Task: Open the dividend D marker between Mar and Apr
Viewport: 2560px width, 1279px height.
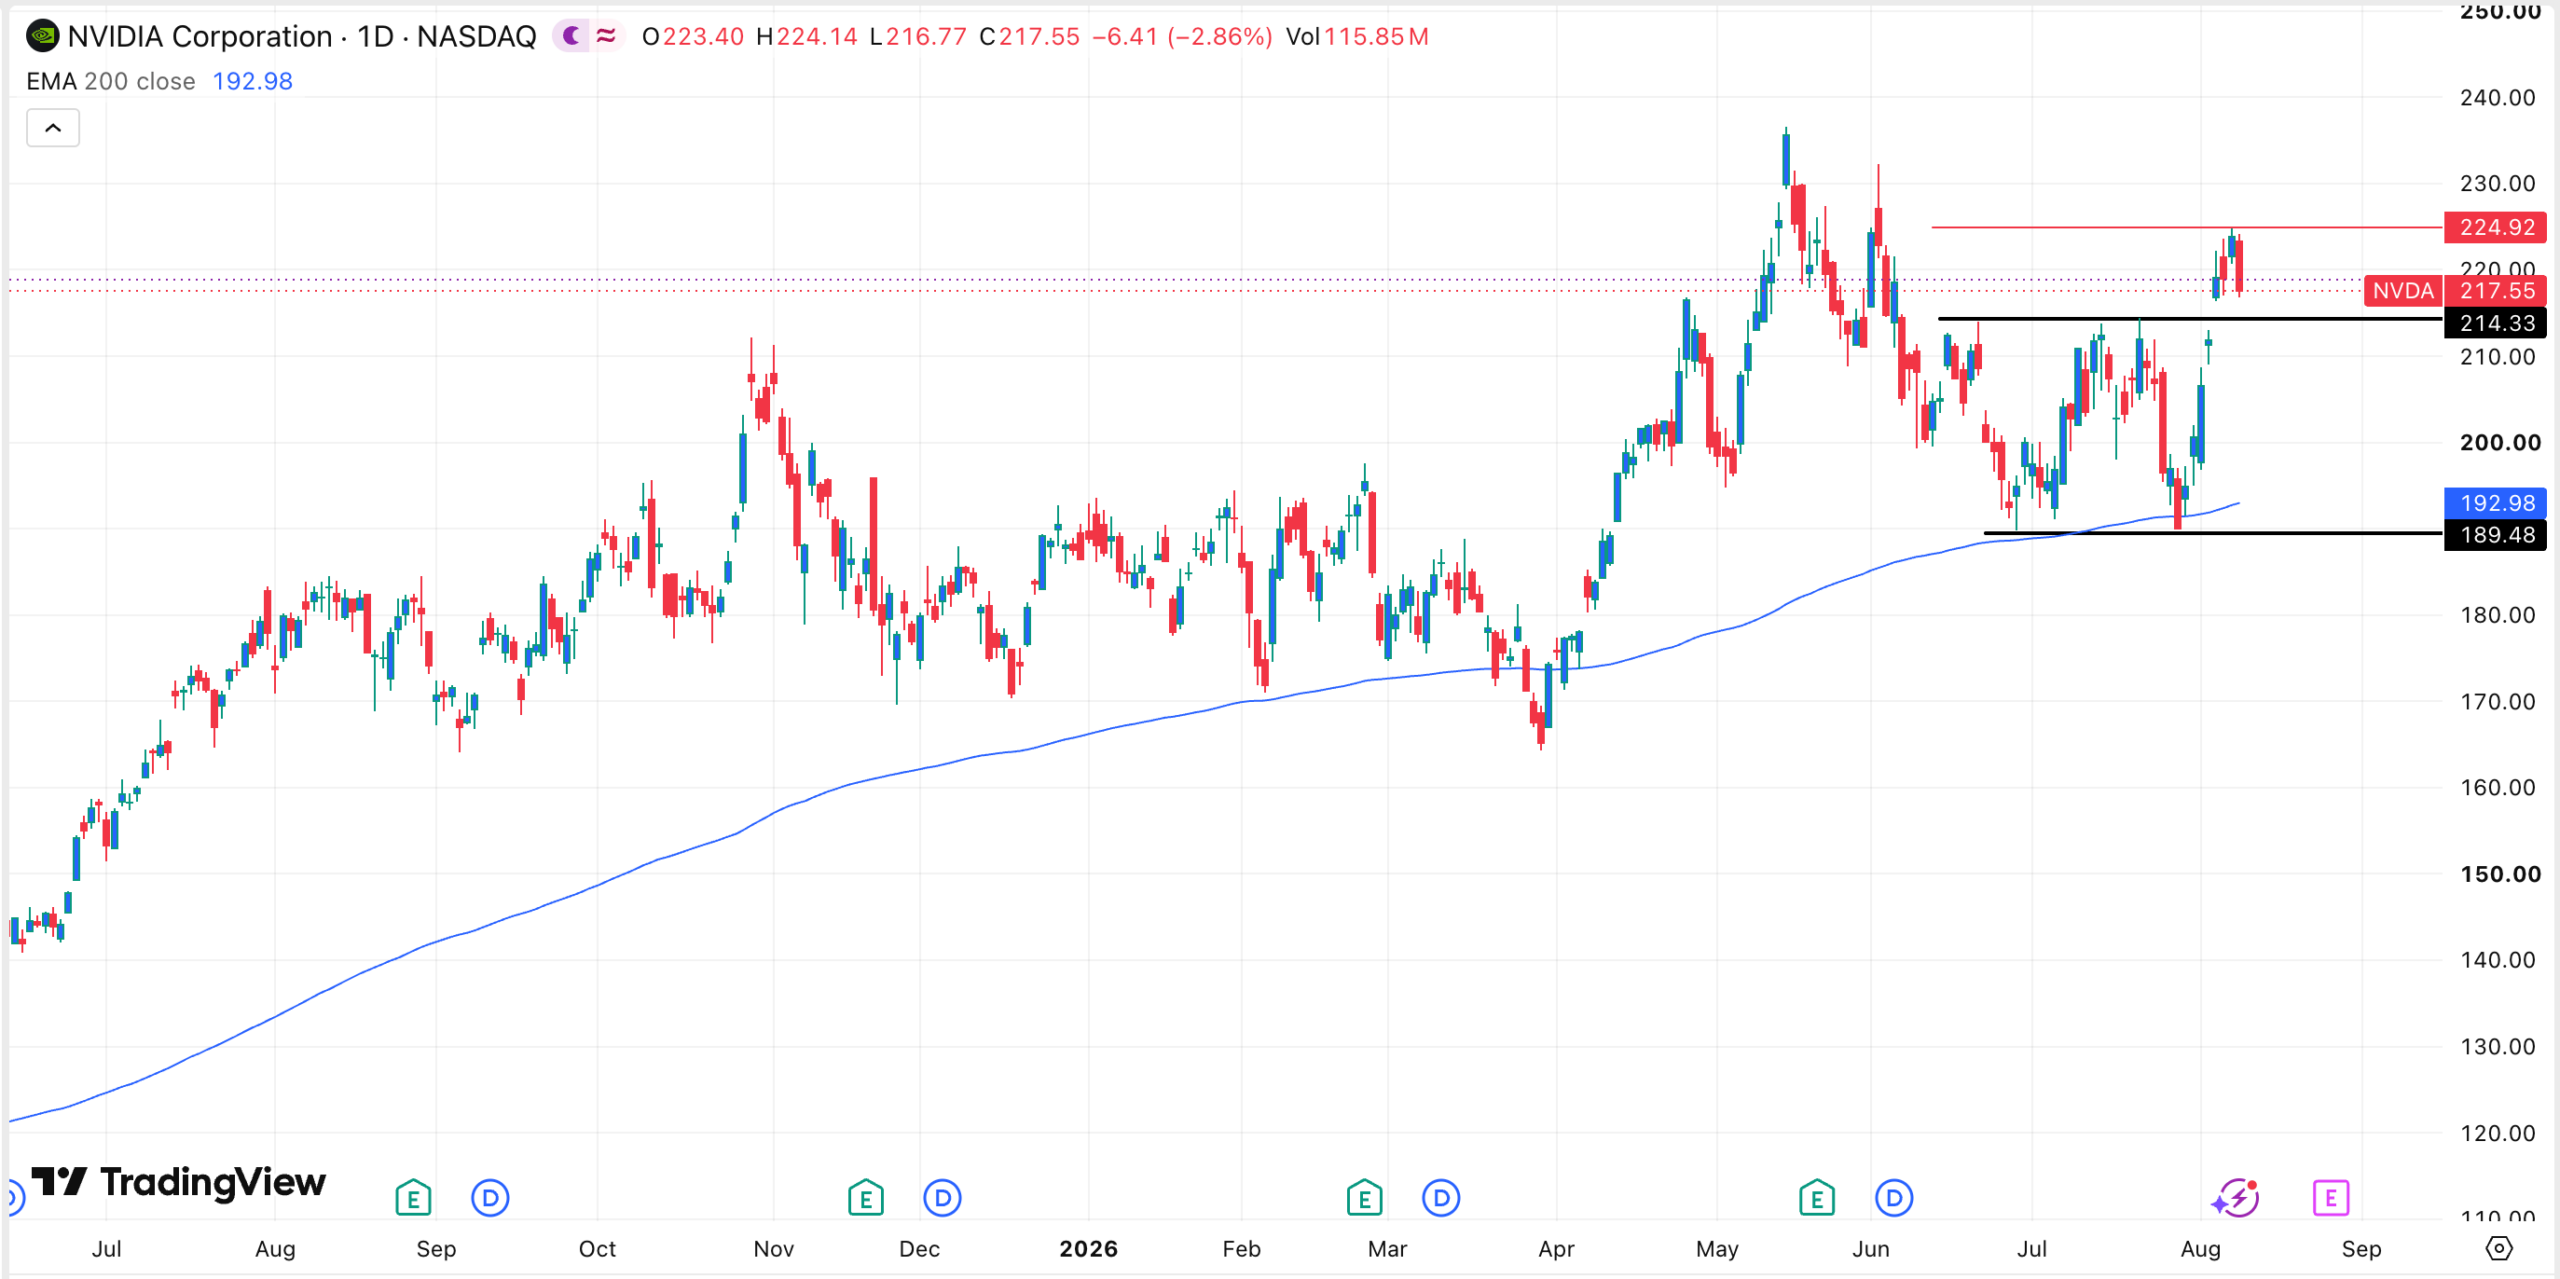Action: click(1441, 1197)
